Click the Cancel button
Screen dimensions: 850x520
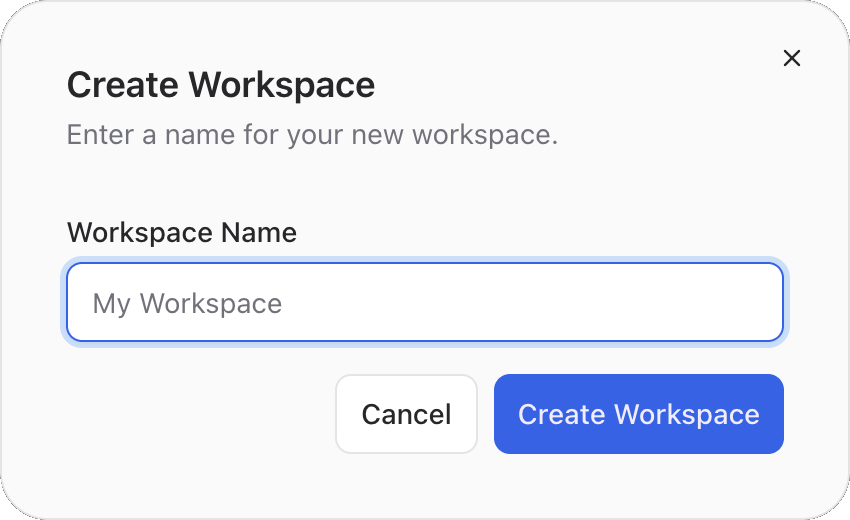(x=407, y=414)
